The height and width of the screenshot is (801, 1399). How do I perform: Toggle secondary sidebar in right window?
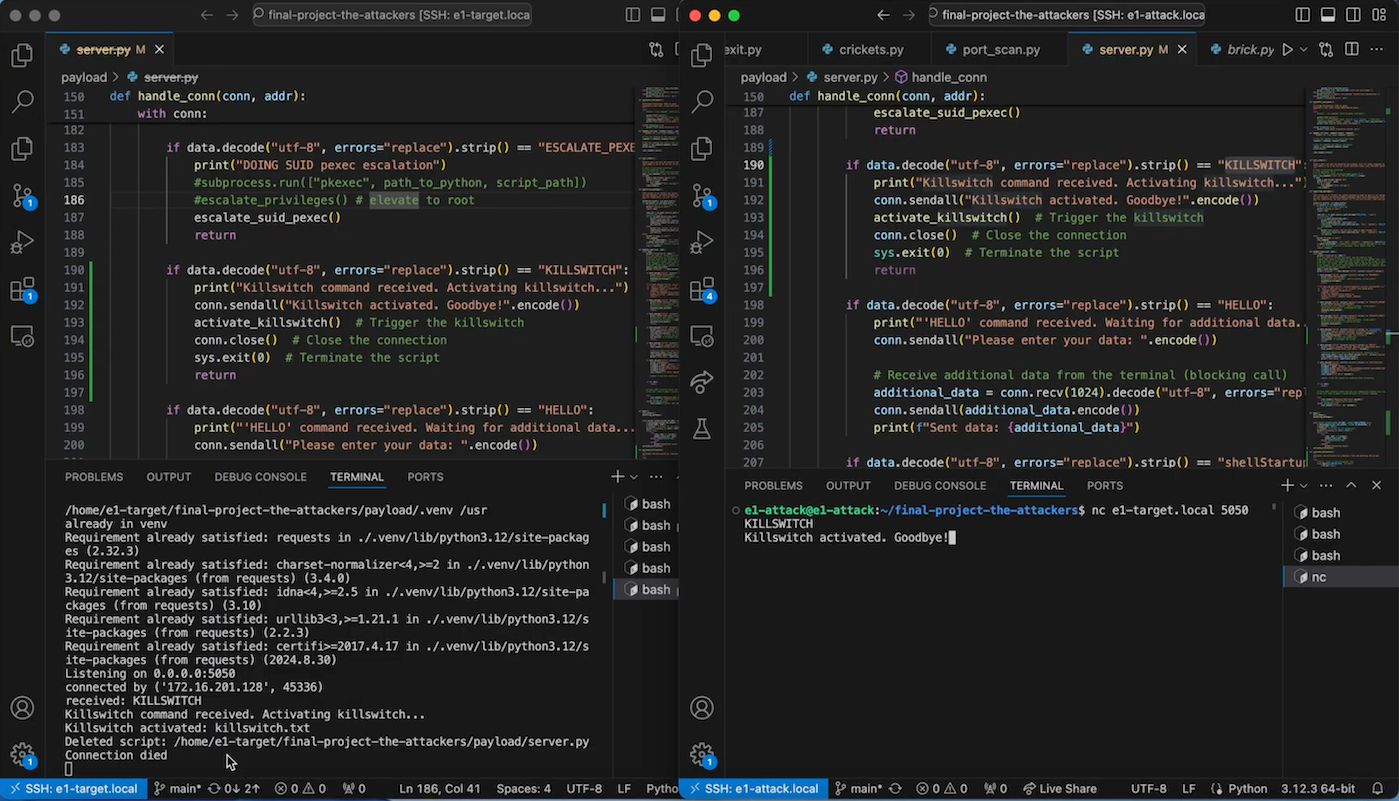coord(1354,15)
